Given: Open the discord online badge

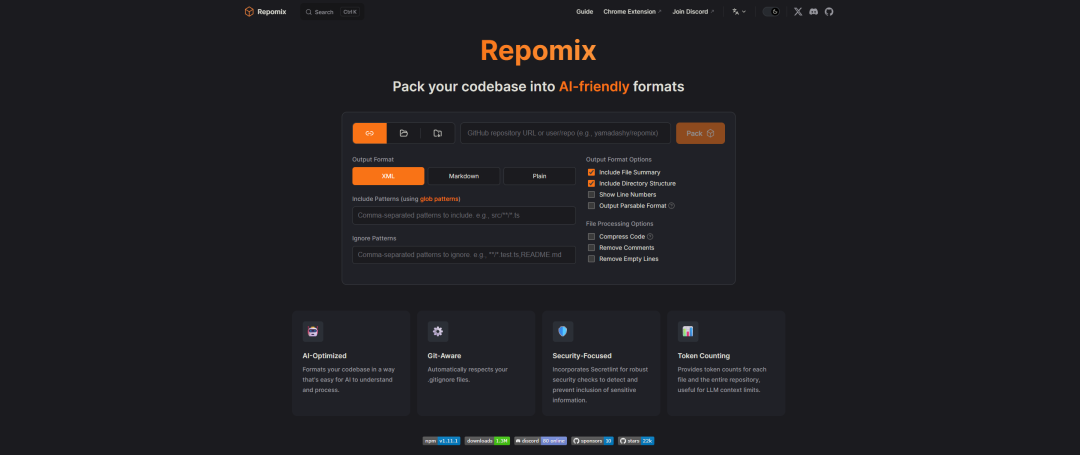Looking at the screenshot, I should 540,441.
